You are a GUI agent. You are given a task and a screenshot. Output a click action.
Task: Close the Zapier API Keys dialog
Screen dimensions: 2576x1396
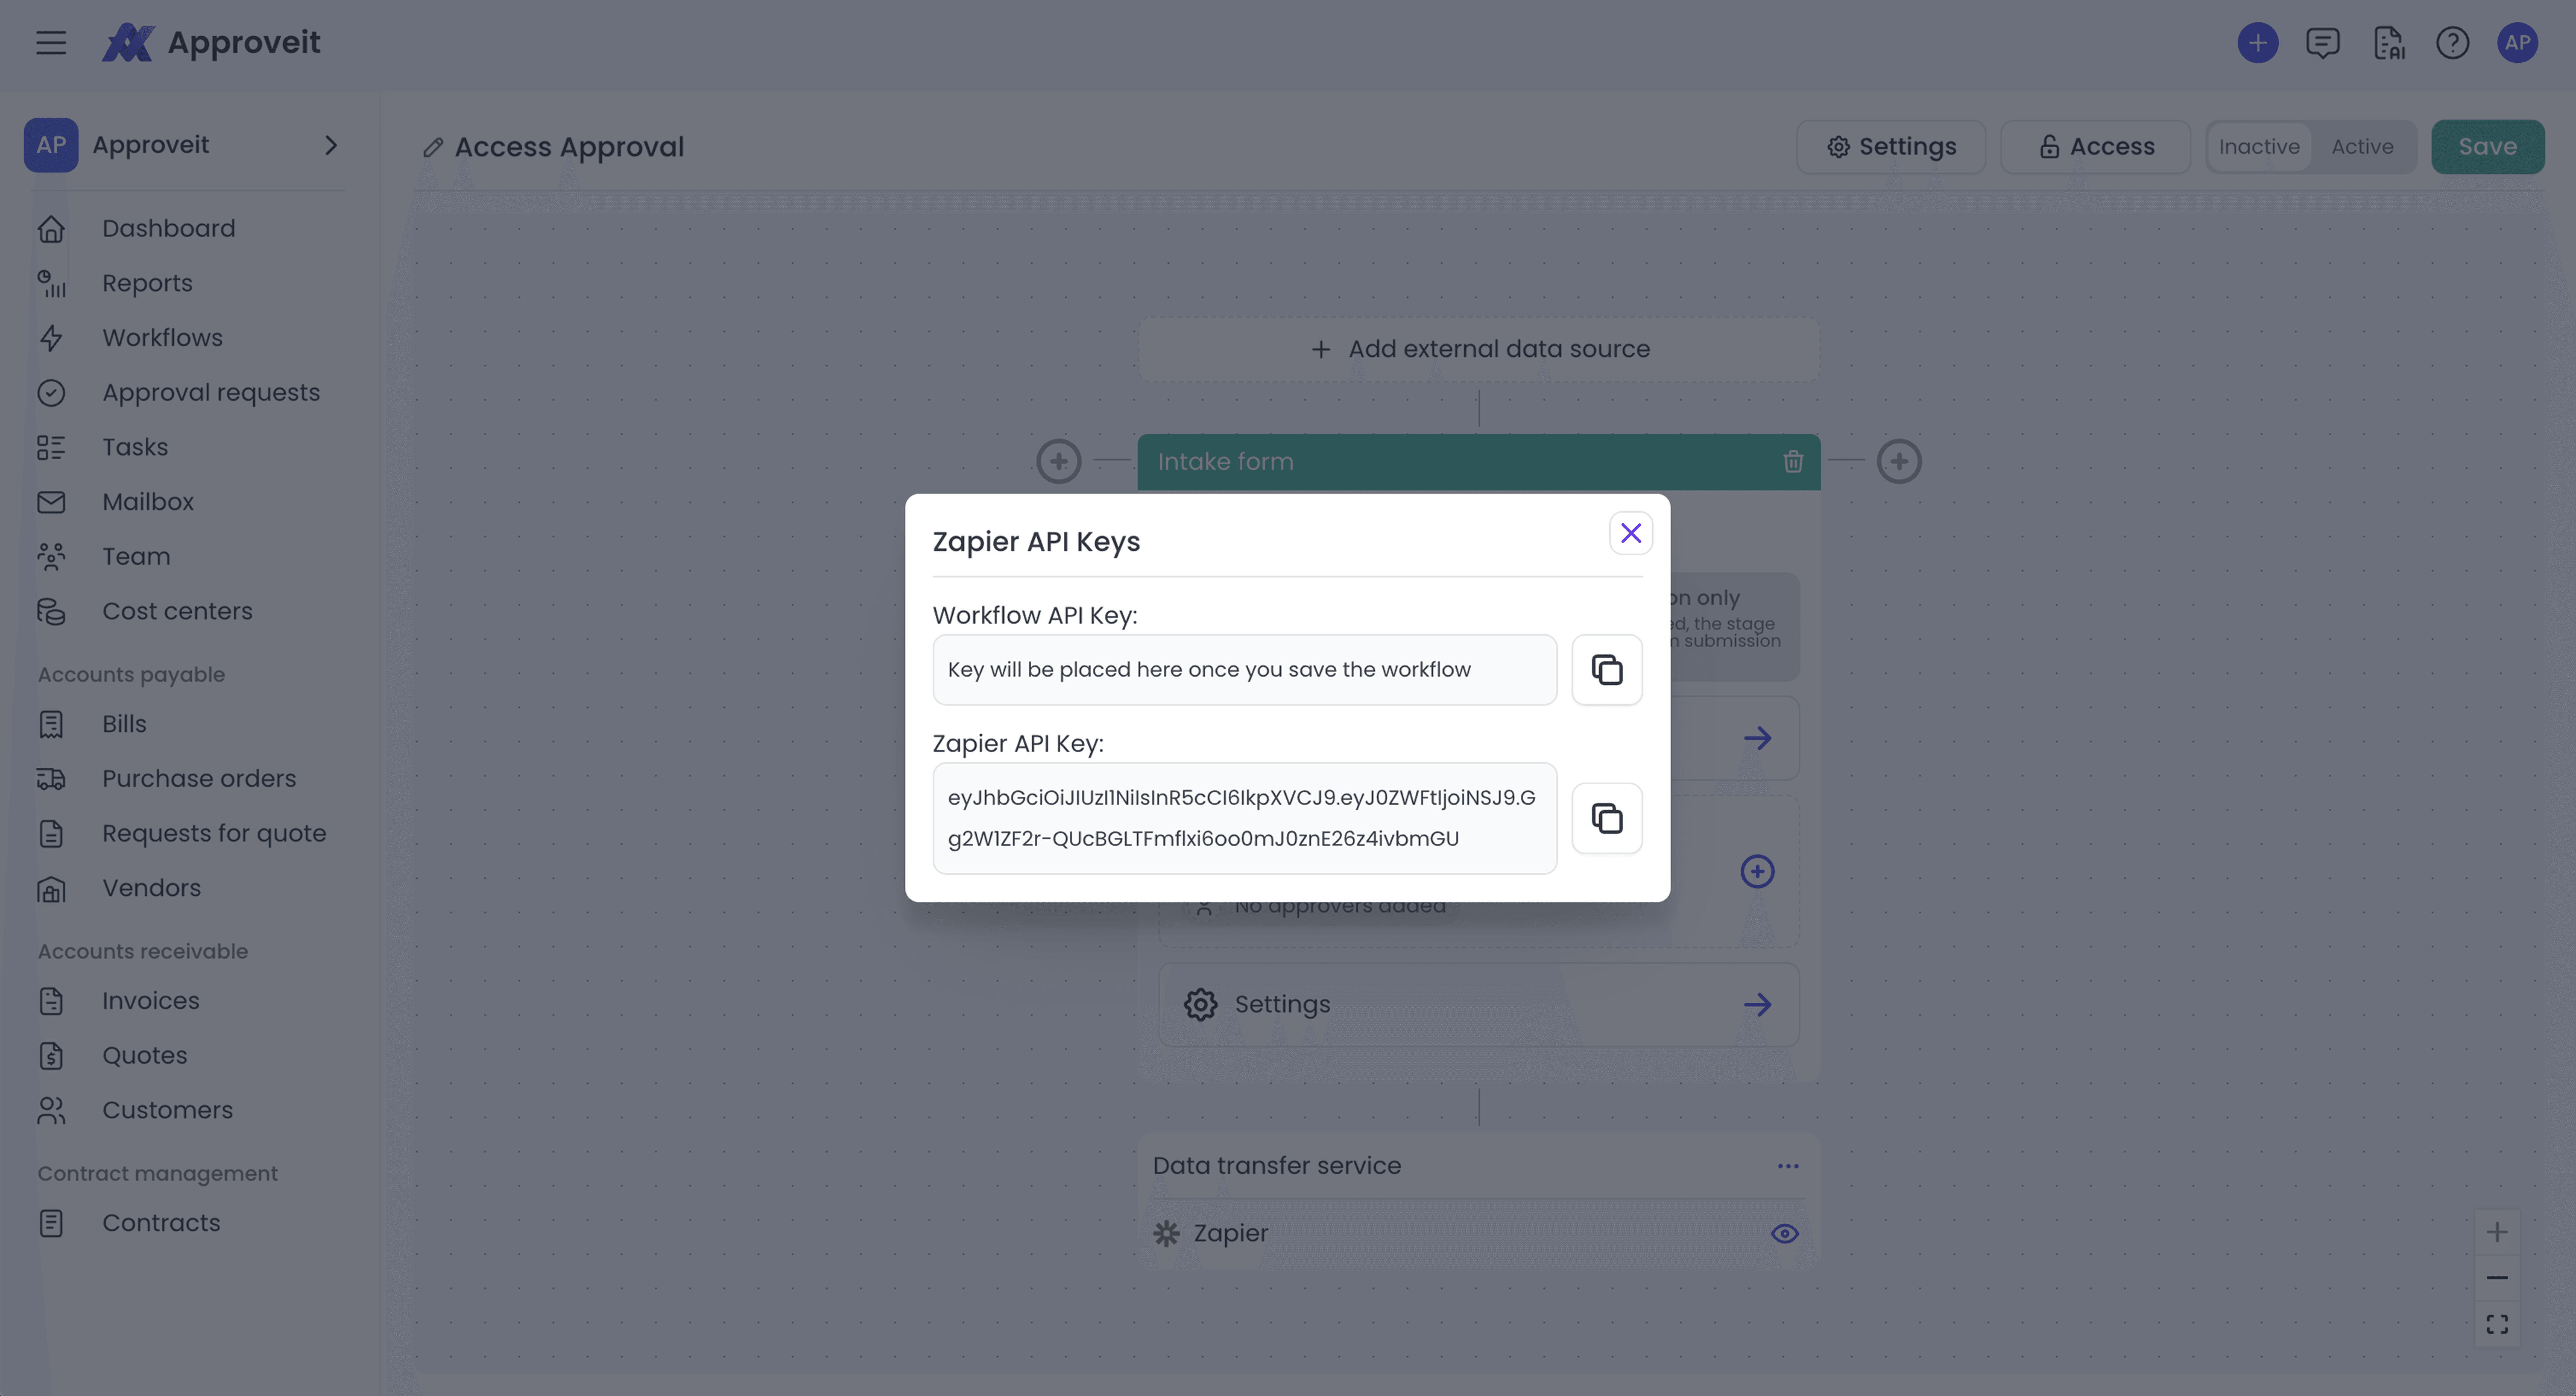click(1630, 533)
